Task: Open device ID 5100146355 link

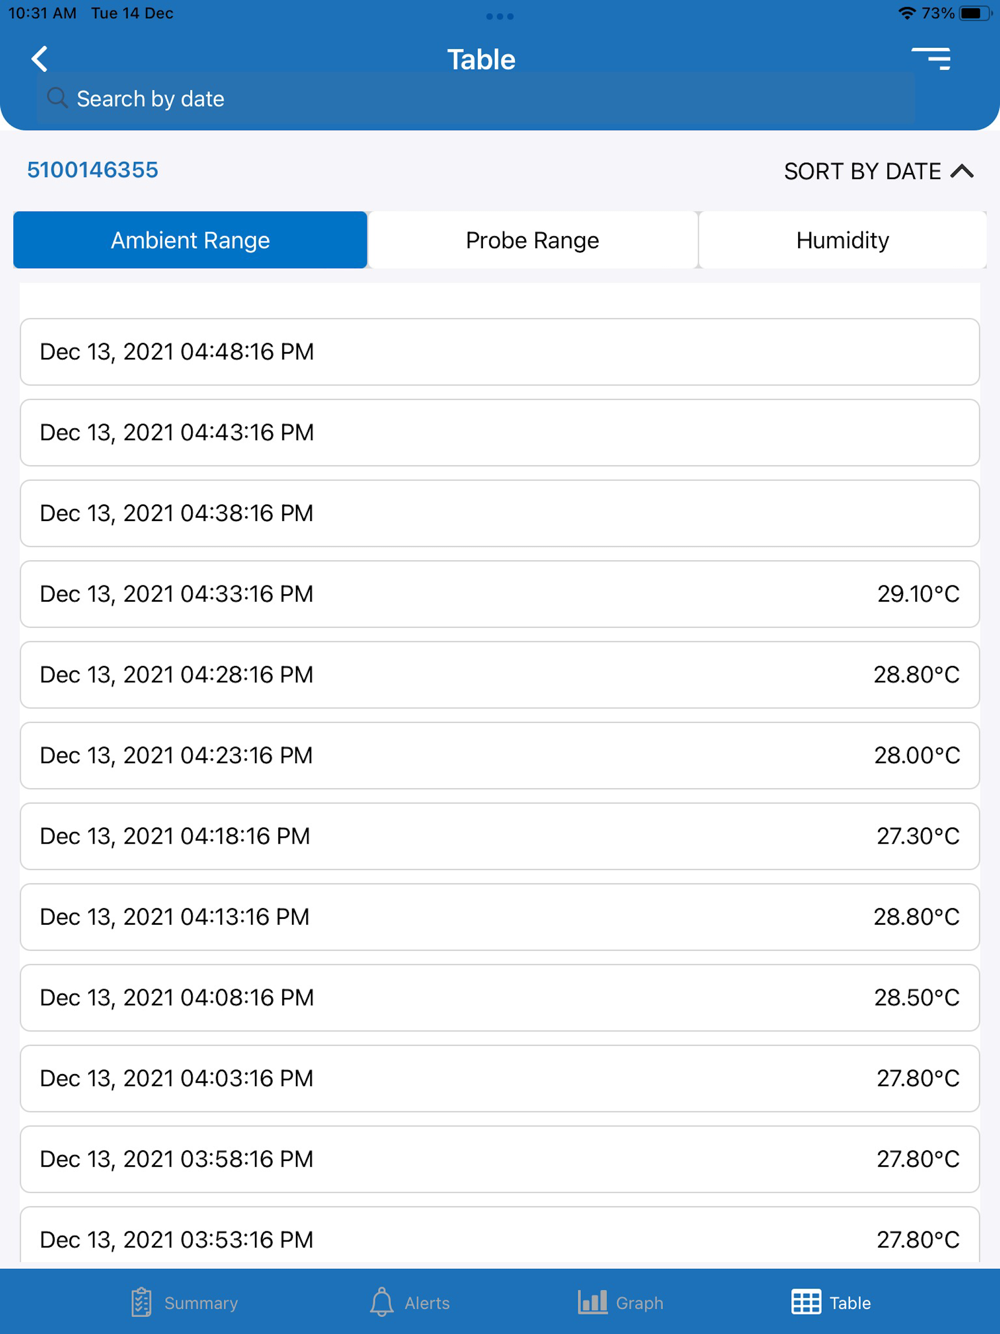Action: pyautogui.click(x=92, y=170)
